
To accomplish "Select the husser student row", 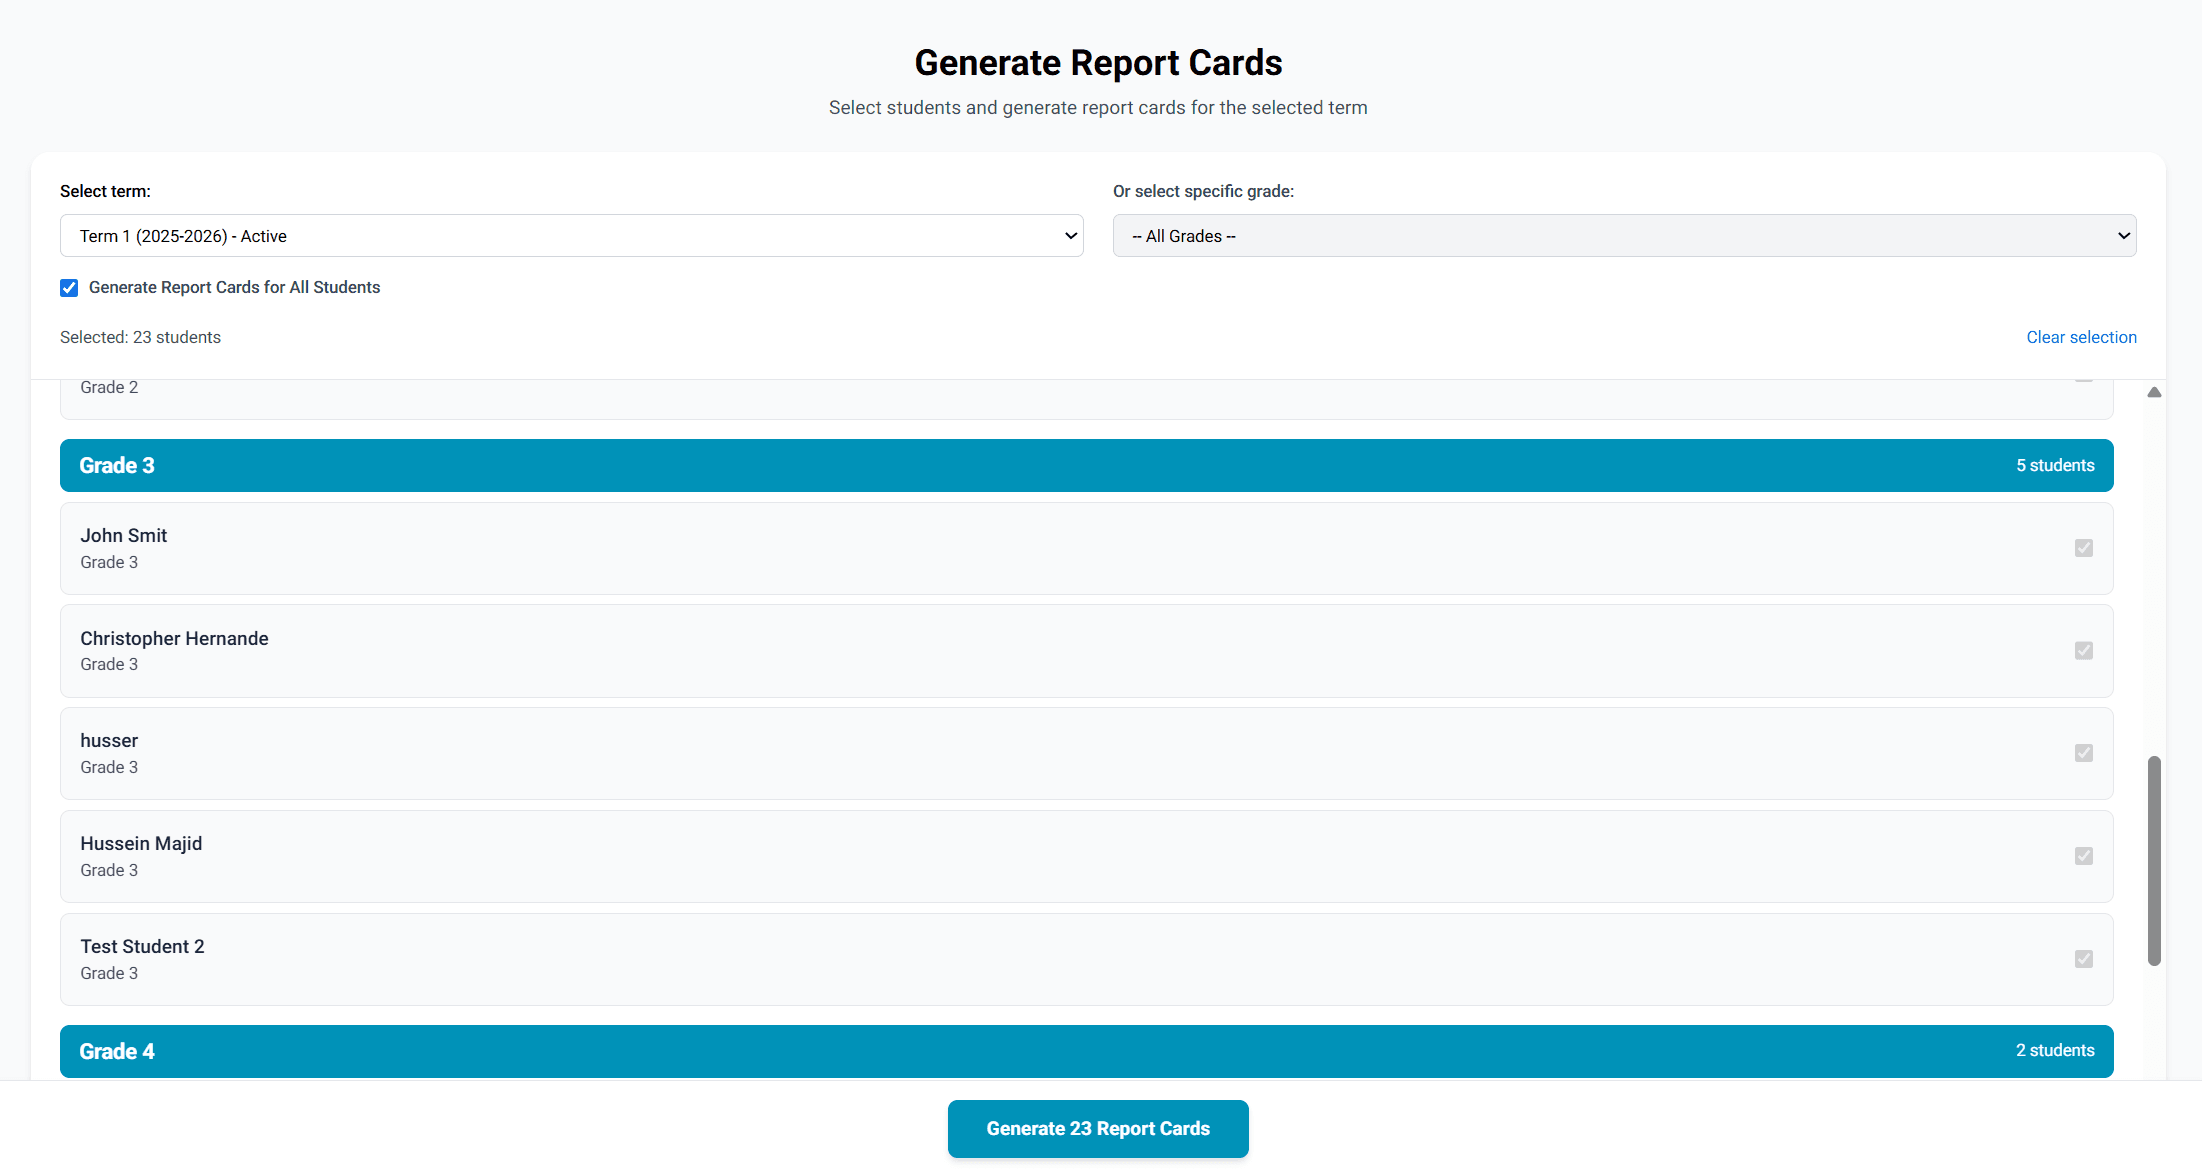I will pos(1086,754).
